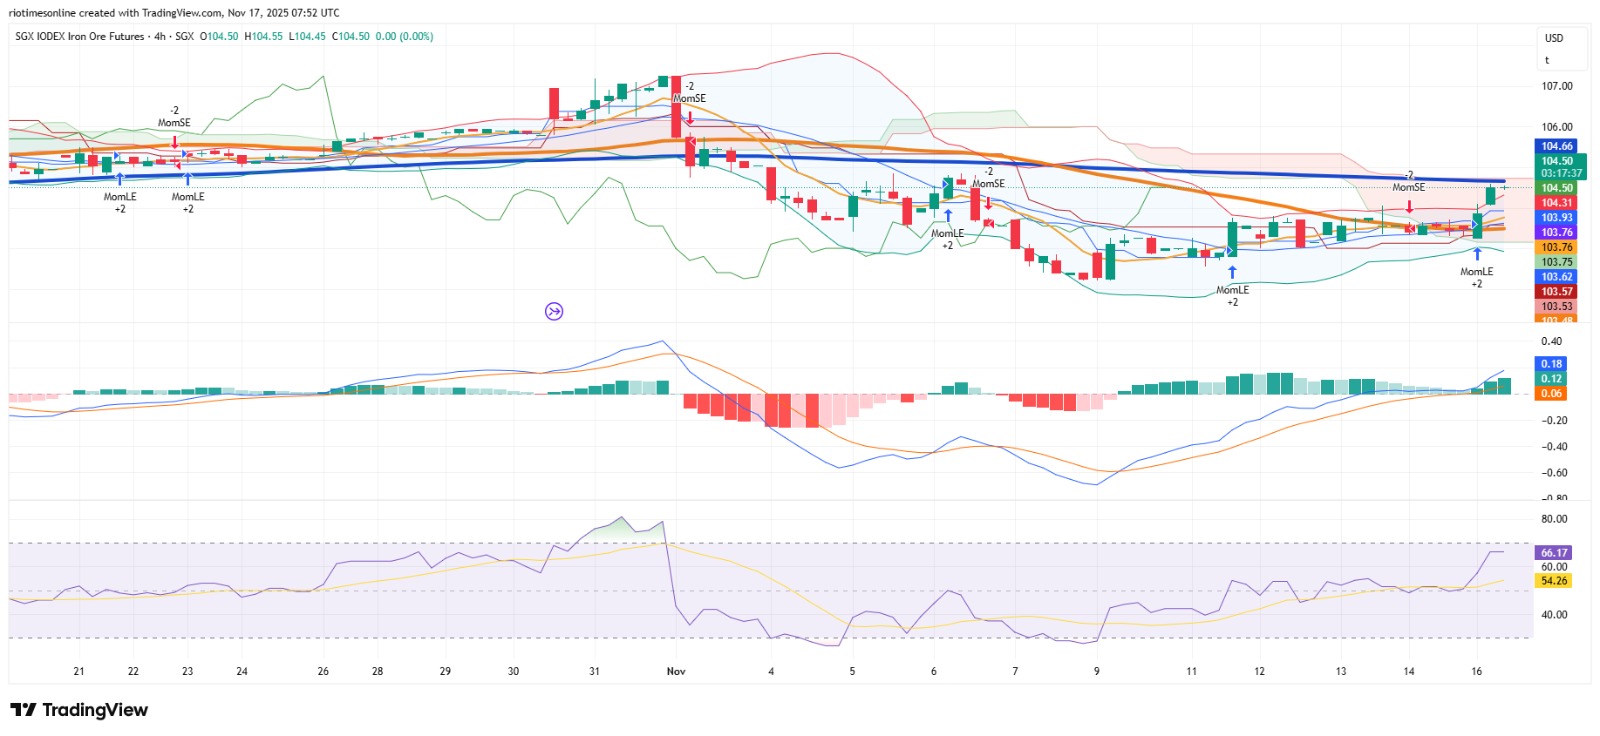
Task: Click the blue 103.62 price label
Action: pyautogui.click(x=1556, y=277)
